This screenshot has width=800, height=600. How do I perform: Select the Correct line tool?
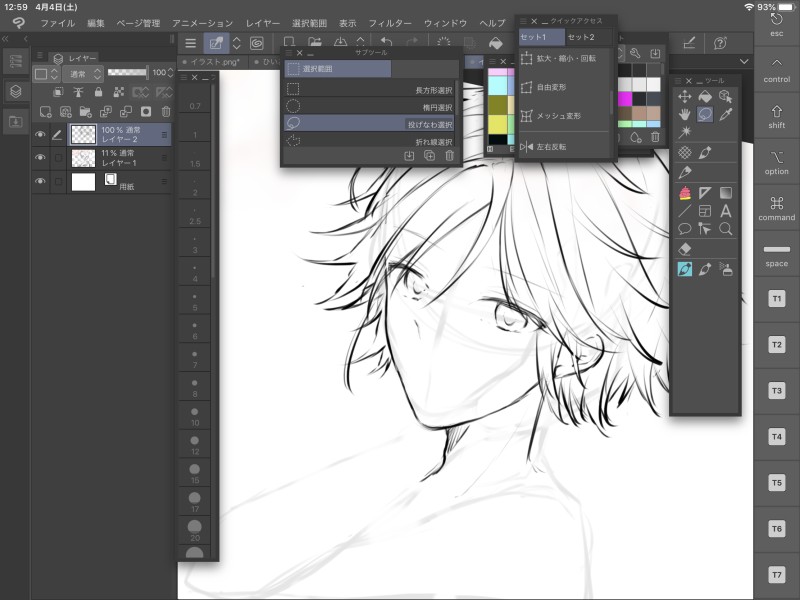[705, 229]
